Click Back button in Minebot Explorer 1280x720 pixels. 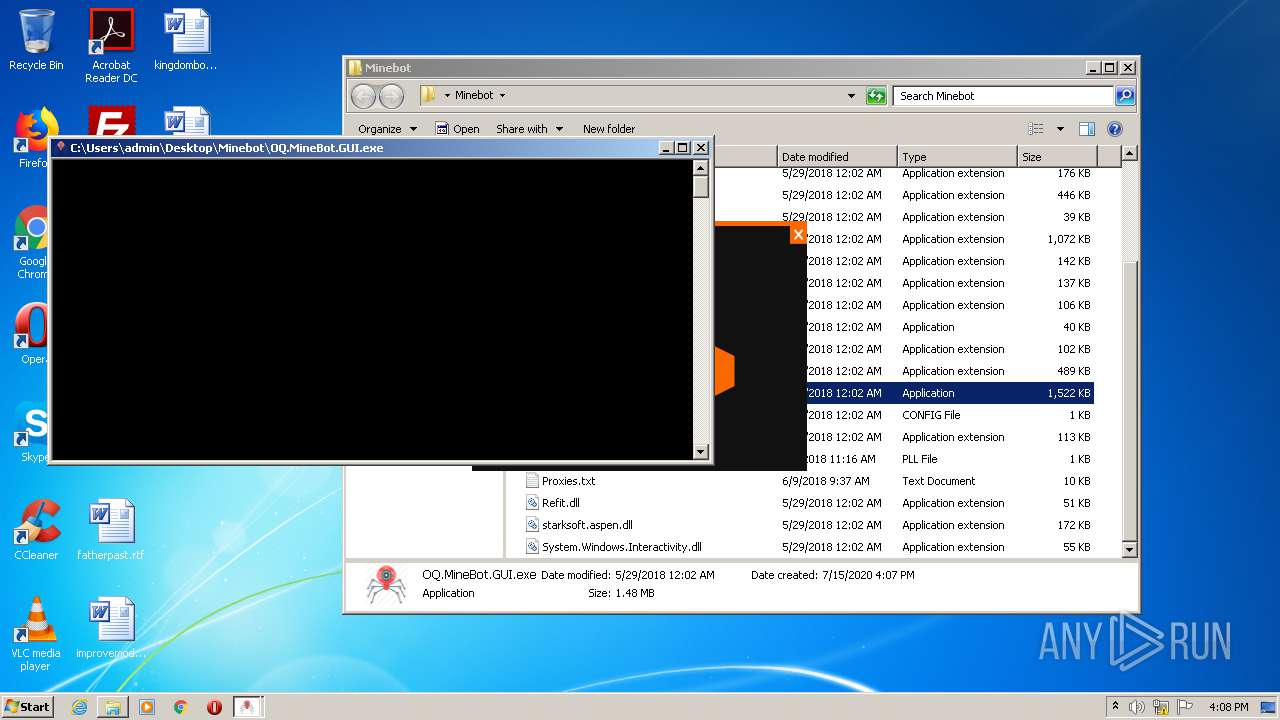[364, 96]
